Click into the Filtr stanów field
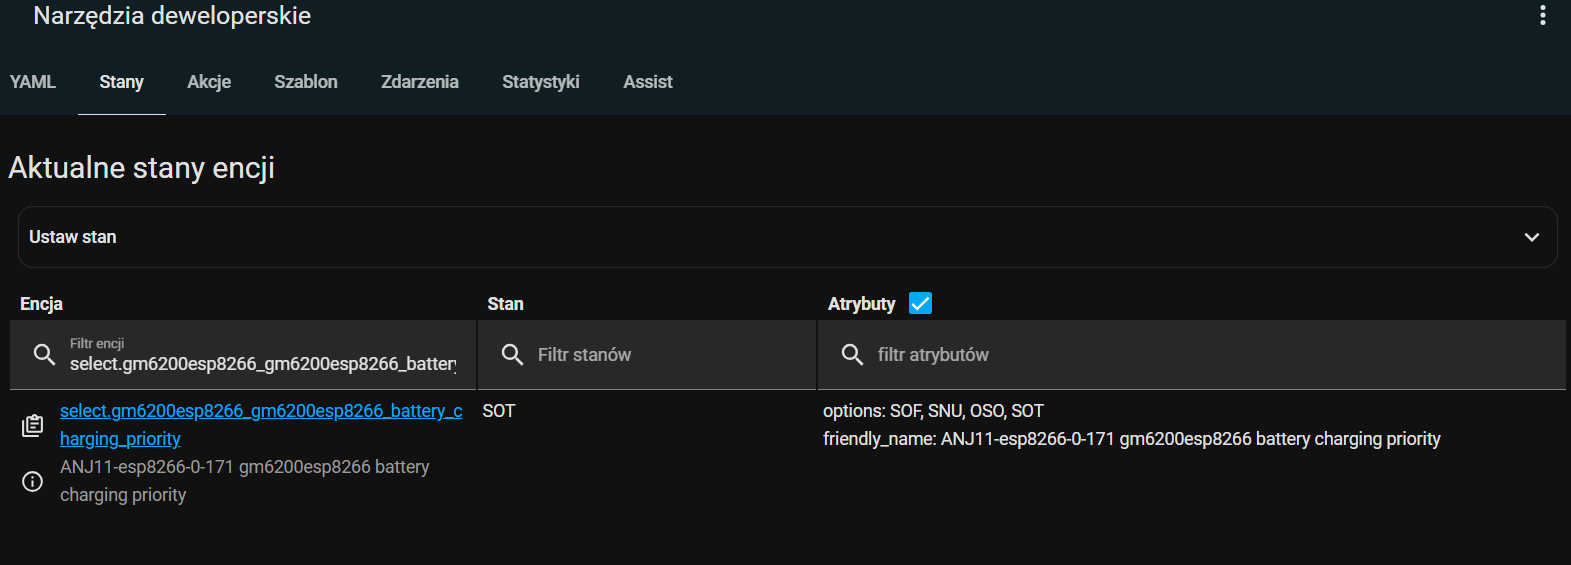 [x=660, y=355]
